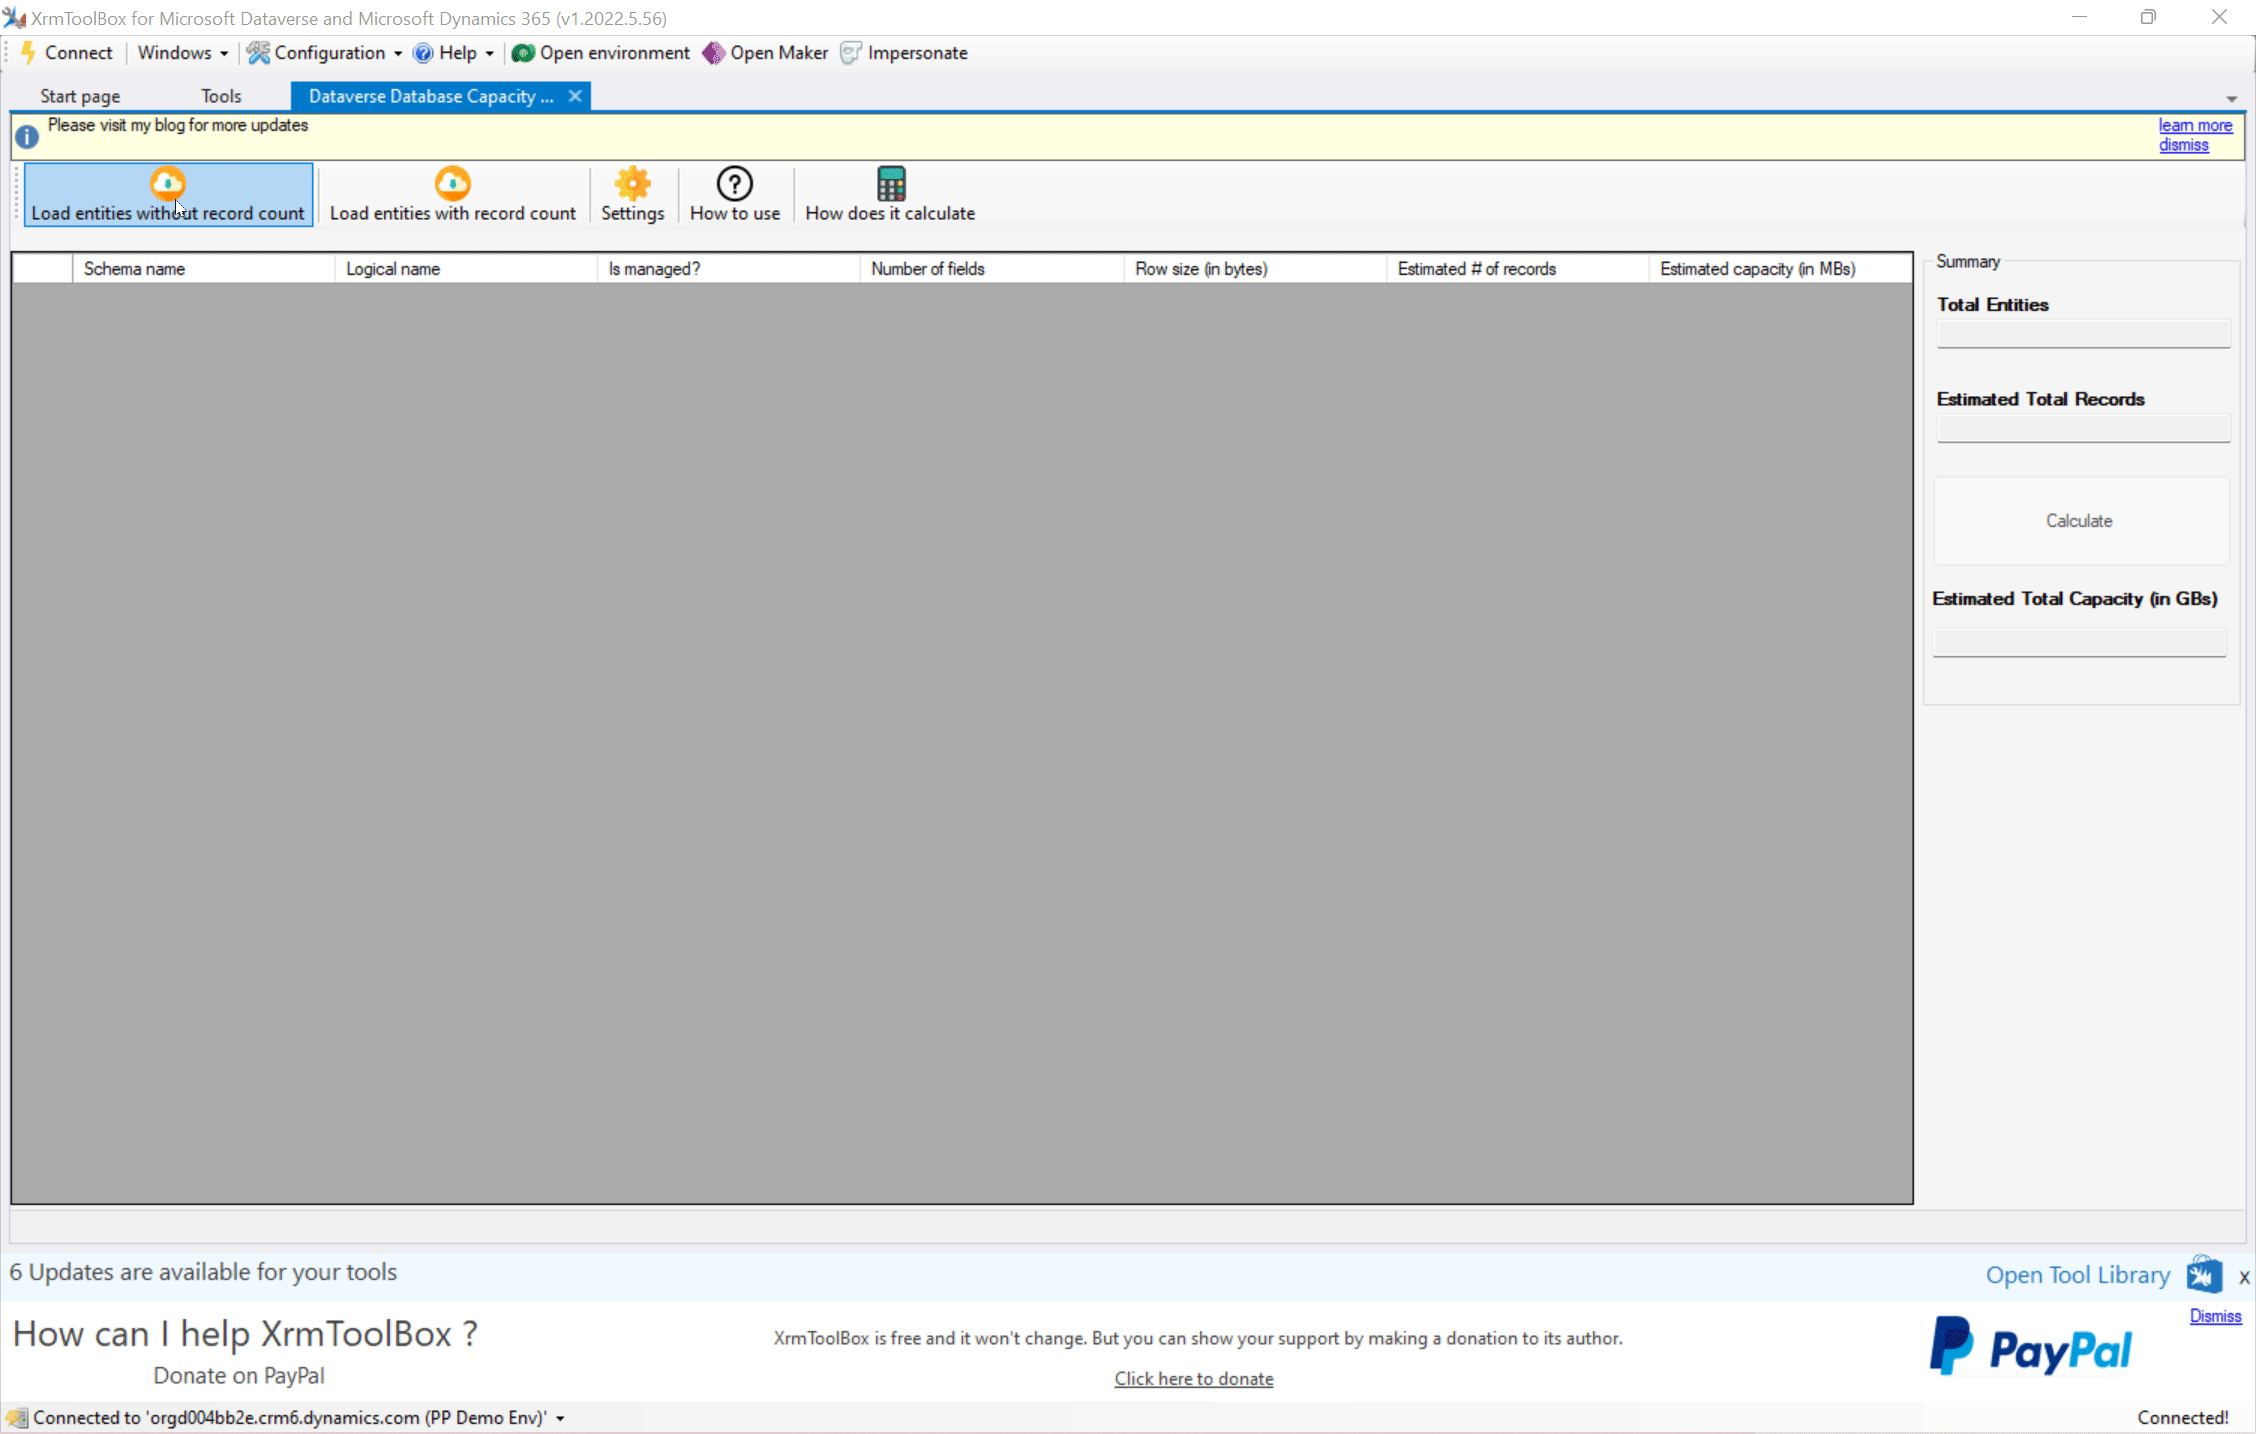Open the tab list dropdown arrow
The width and height of the screenshot is (2256, 1434).
[2232, 99]
